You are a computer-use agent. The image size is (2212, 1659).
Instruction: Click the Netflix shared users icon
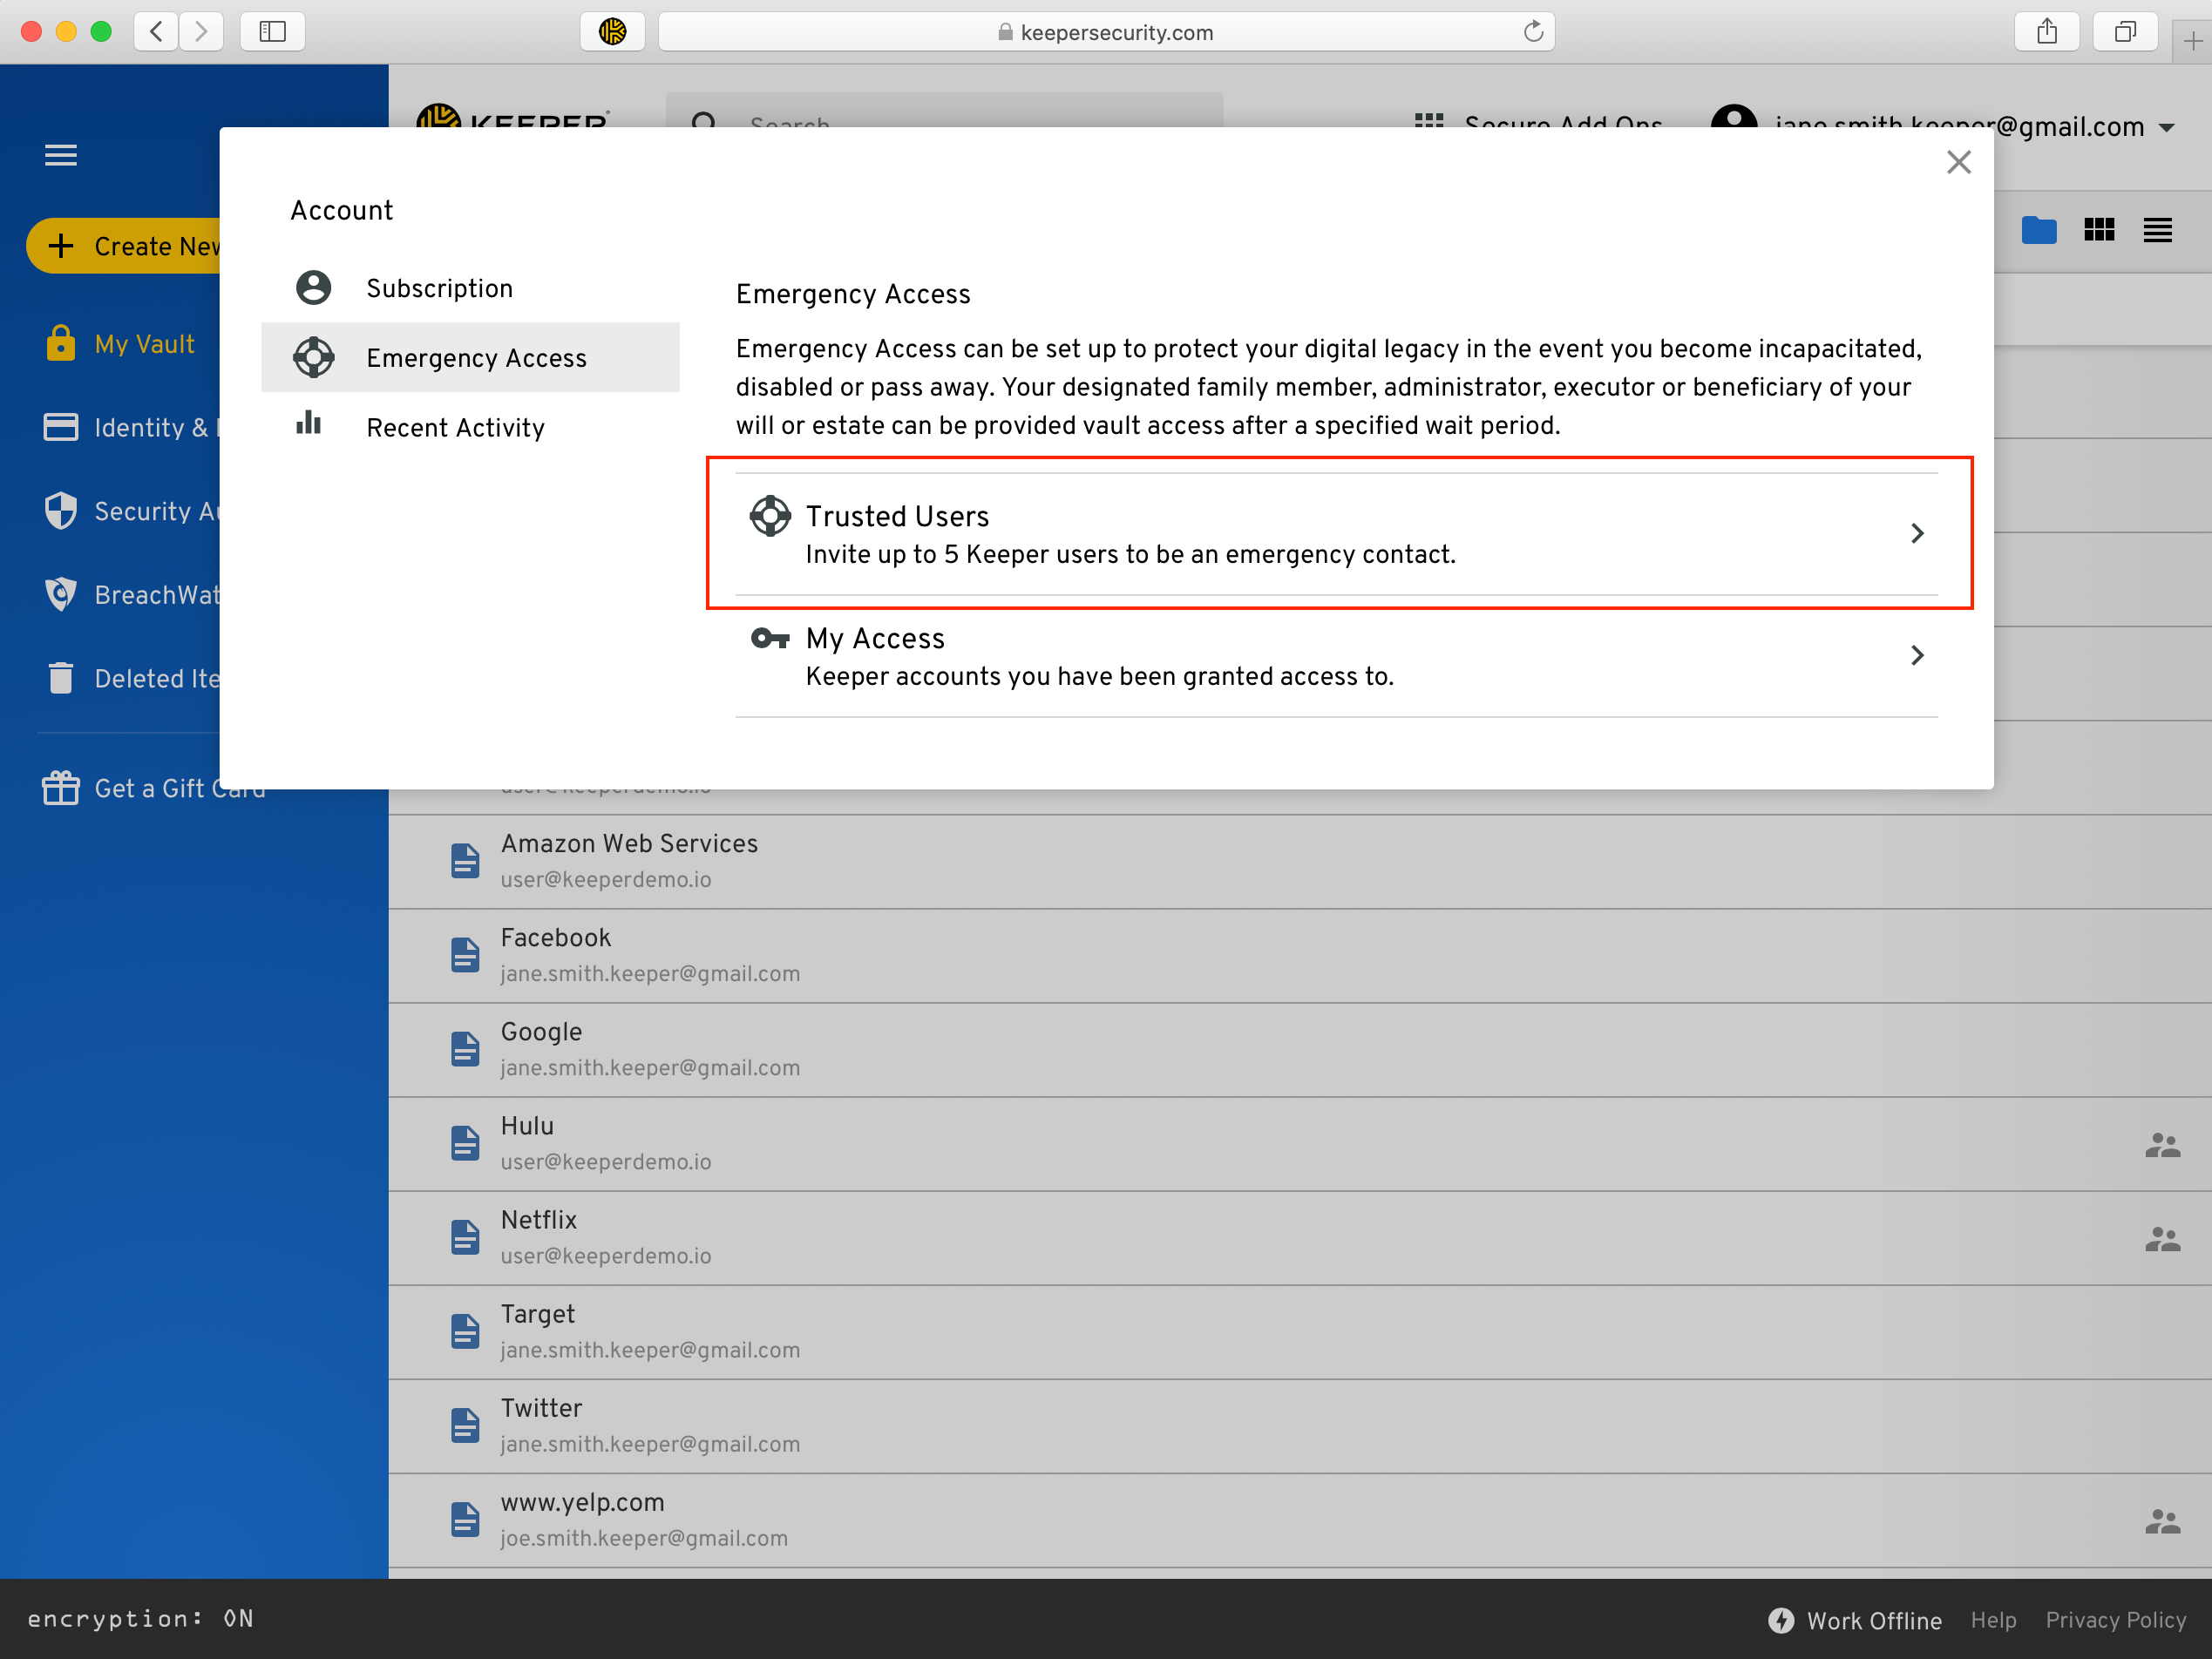click(2162, 1239)
